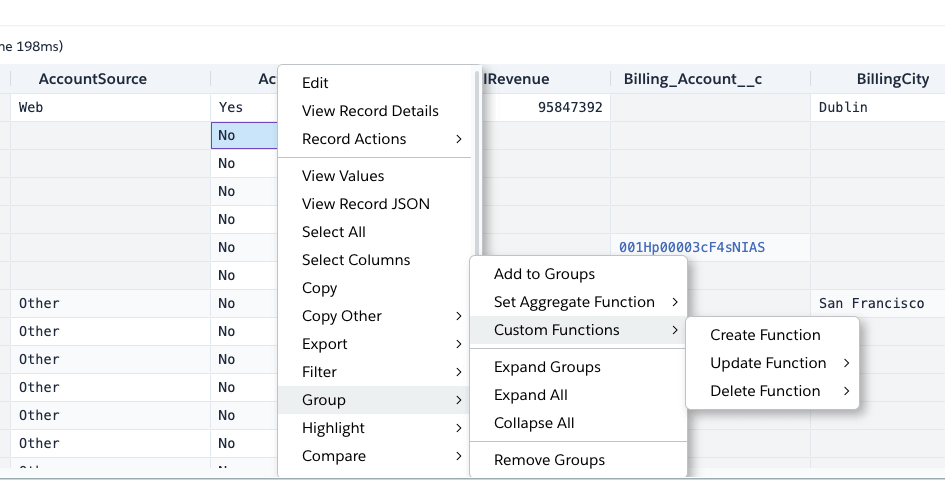Viewport: 945px width, 480px height.
Task: Expand the Update Function submenu
Action: click(768, 363)
